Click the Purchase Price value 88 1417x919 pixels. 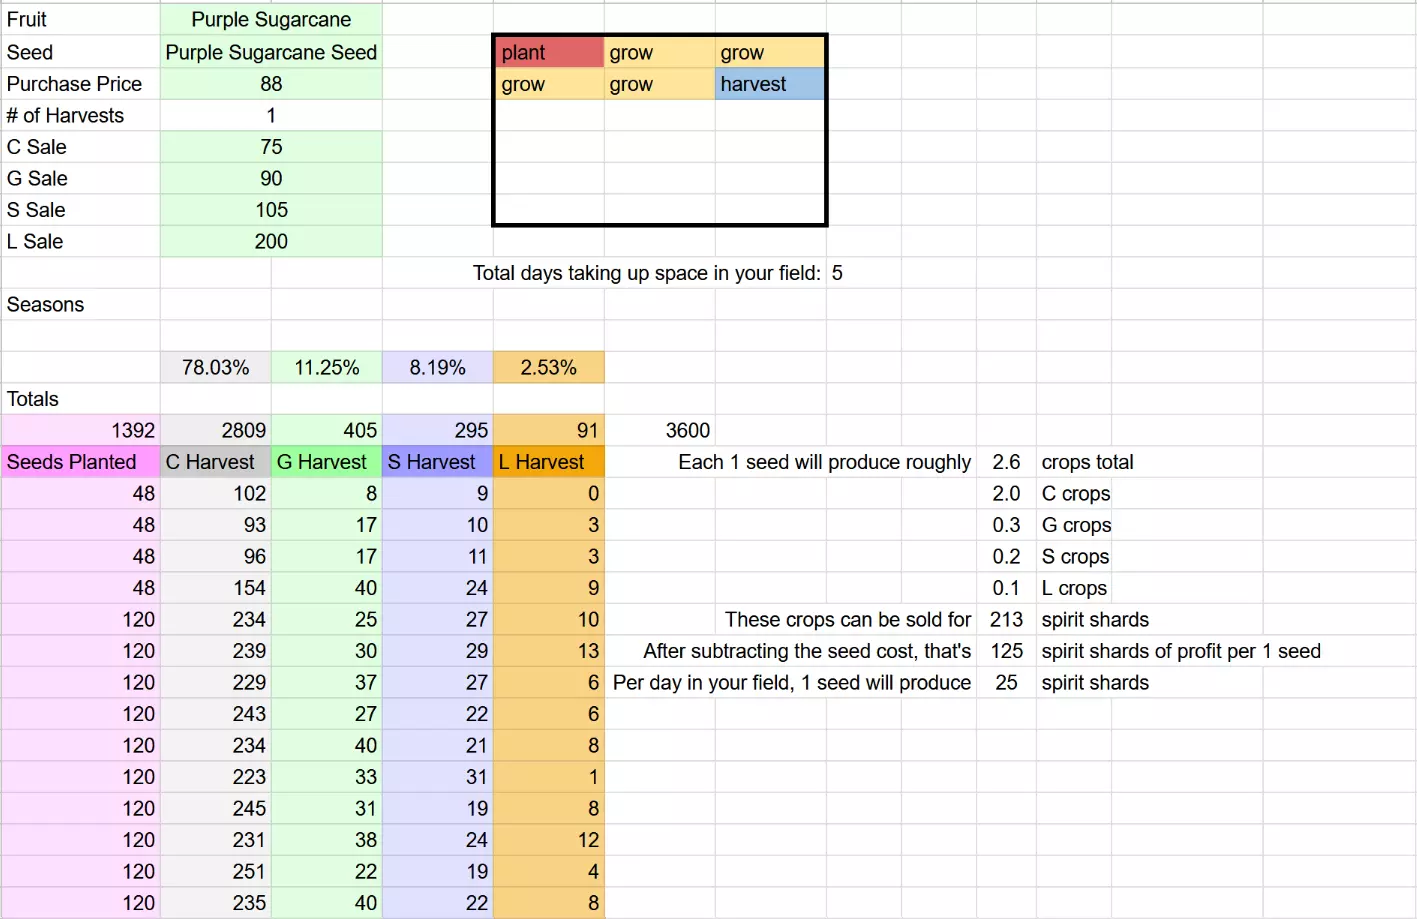pyautogui.click(x=271, y=84)
